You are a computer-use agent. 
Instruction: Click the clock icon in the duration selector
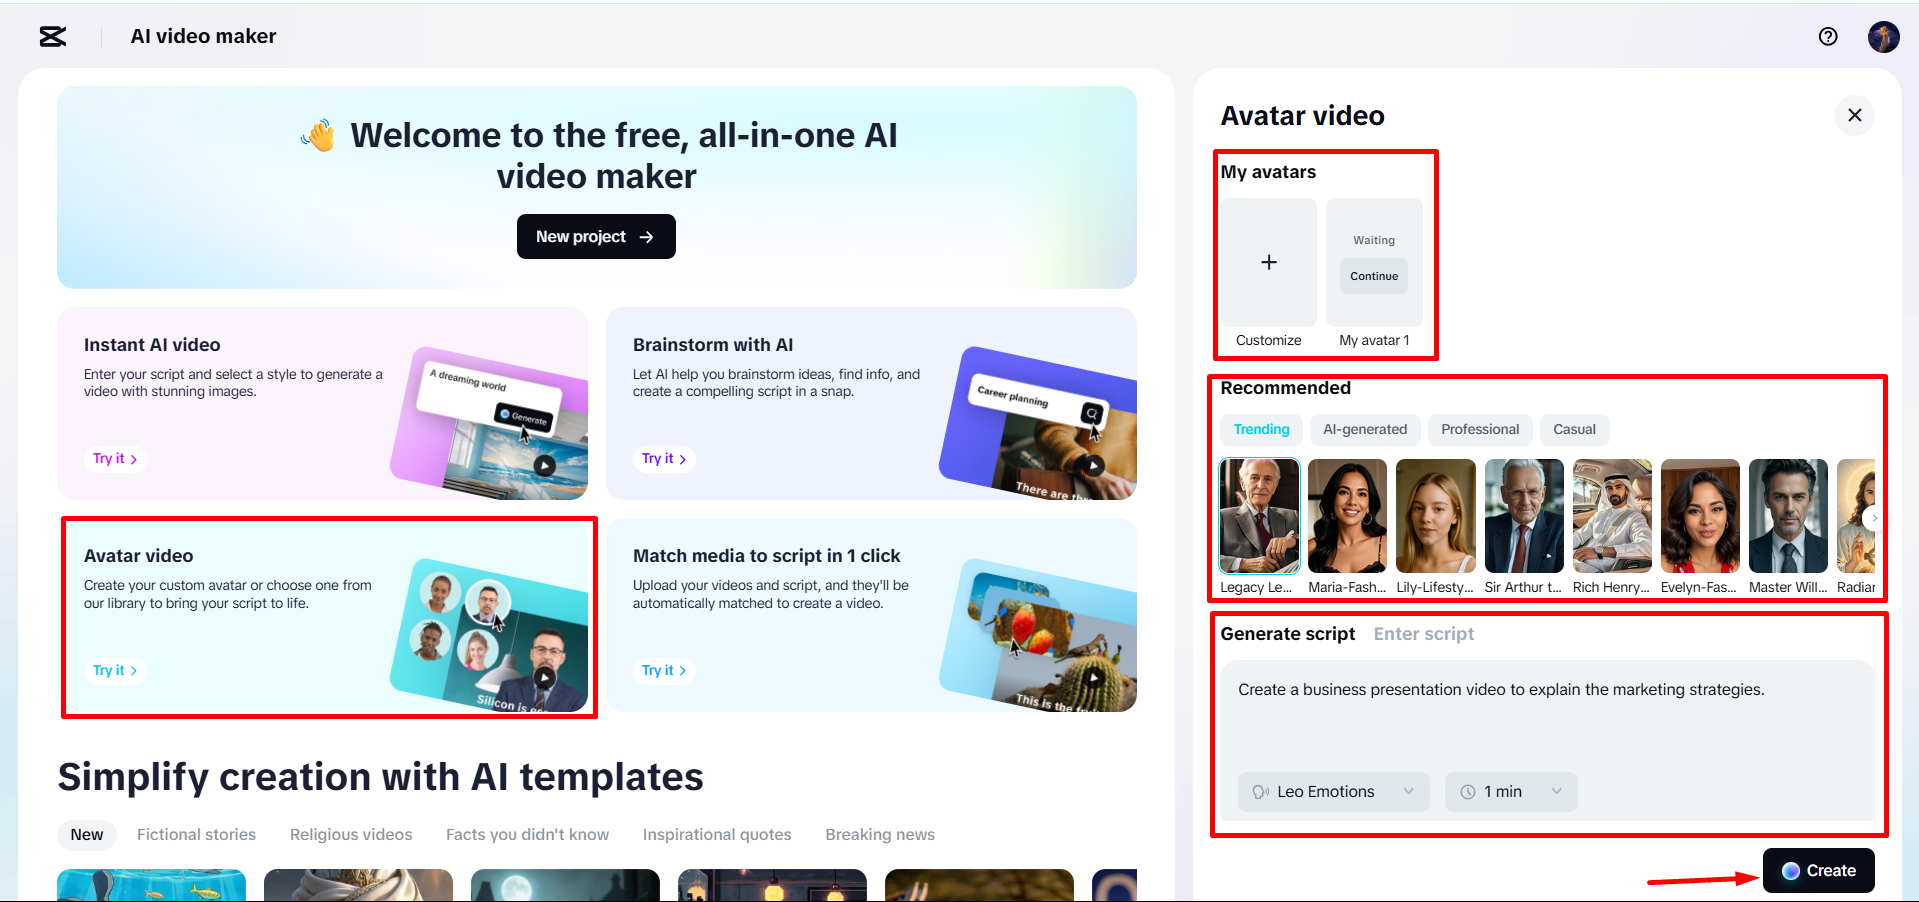tap(1467, 791)
